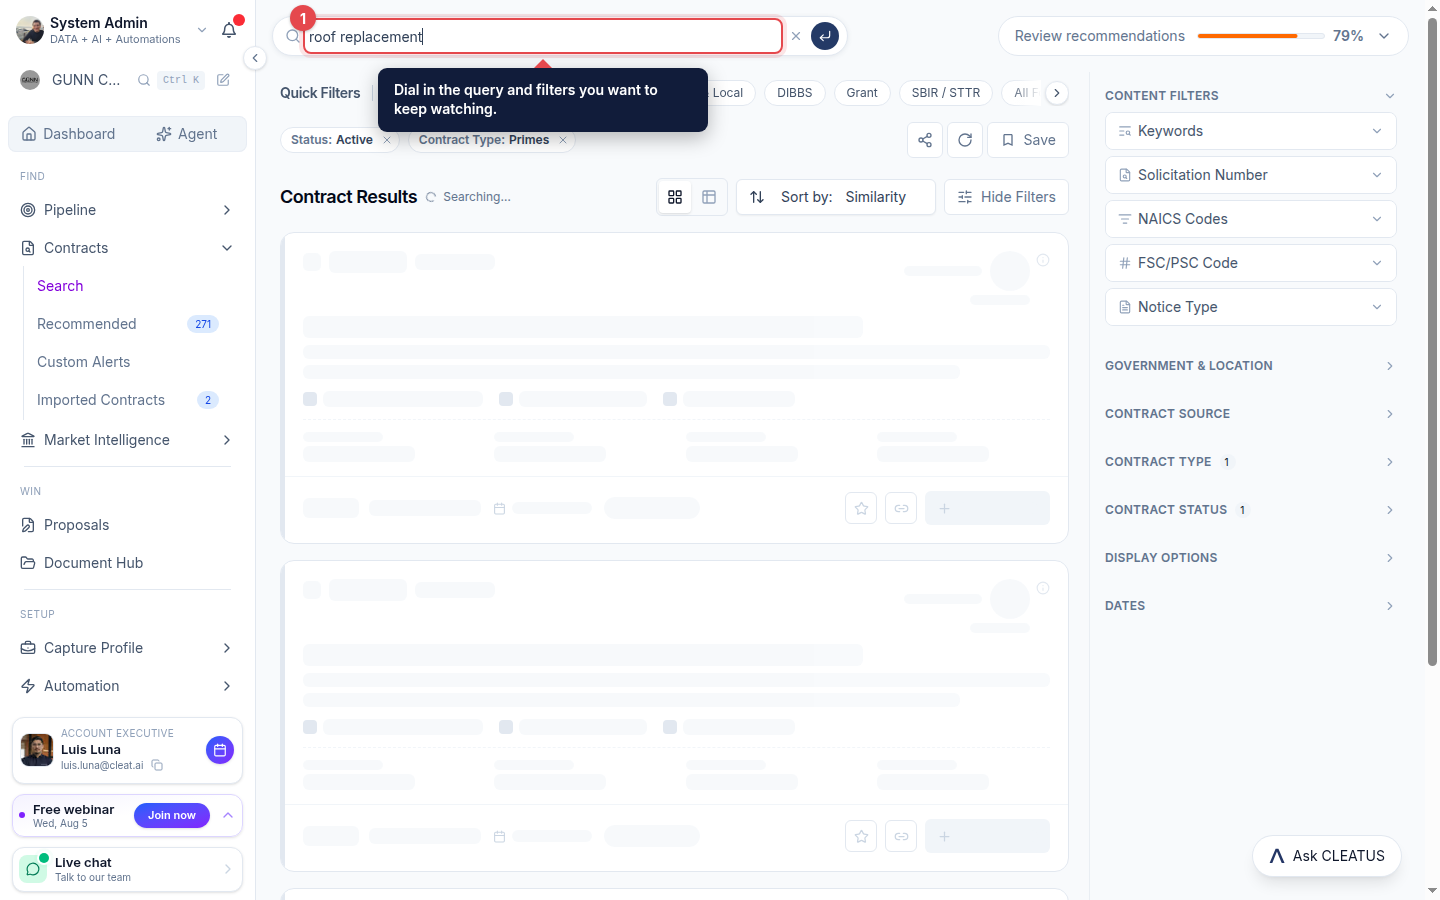Open the Sort by Similarity dropdown
This screenshot has width=1440, height=900.
[x=836, y=197]
